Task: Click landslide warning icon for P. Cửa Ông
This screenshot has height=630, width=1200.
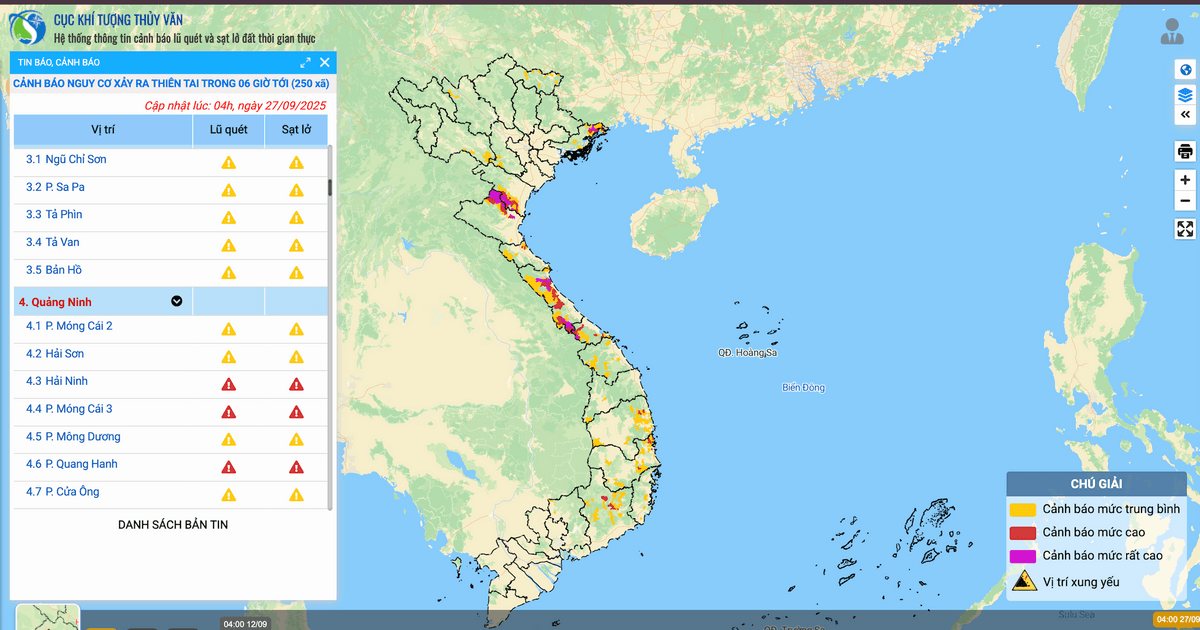Action: click(296, 495)
